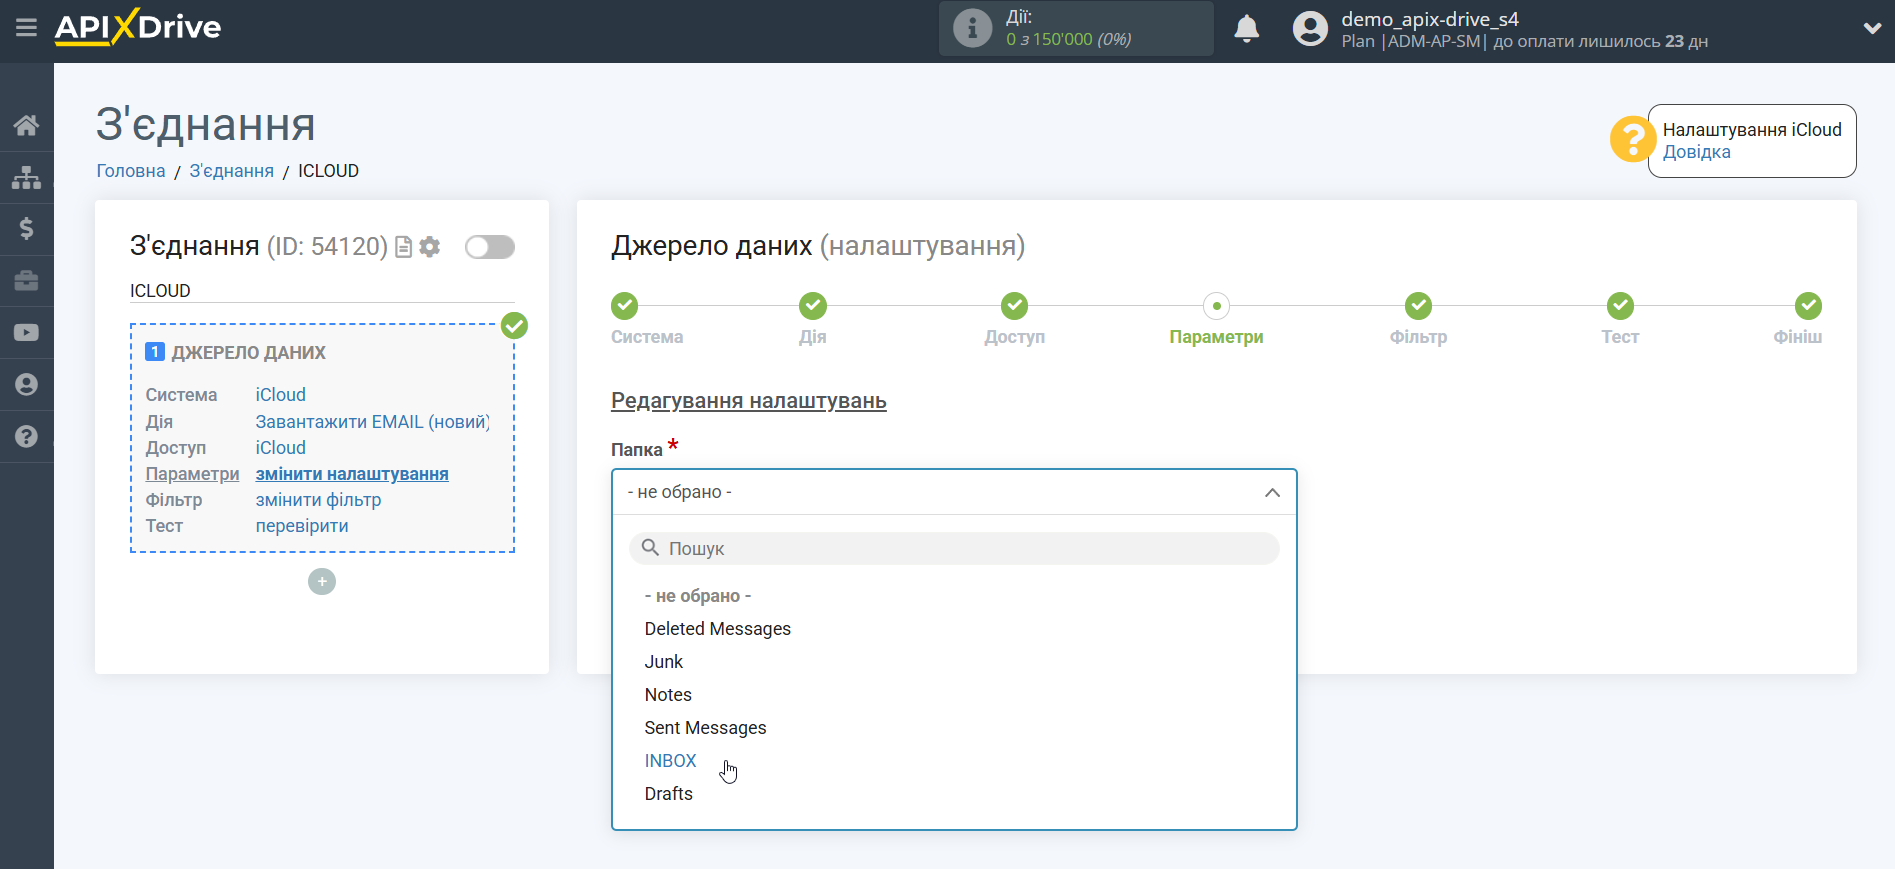The image size is (1895, 869).
Task: Open the help question icon in sidebar
Action: coord(26,436)
